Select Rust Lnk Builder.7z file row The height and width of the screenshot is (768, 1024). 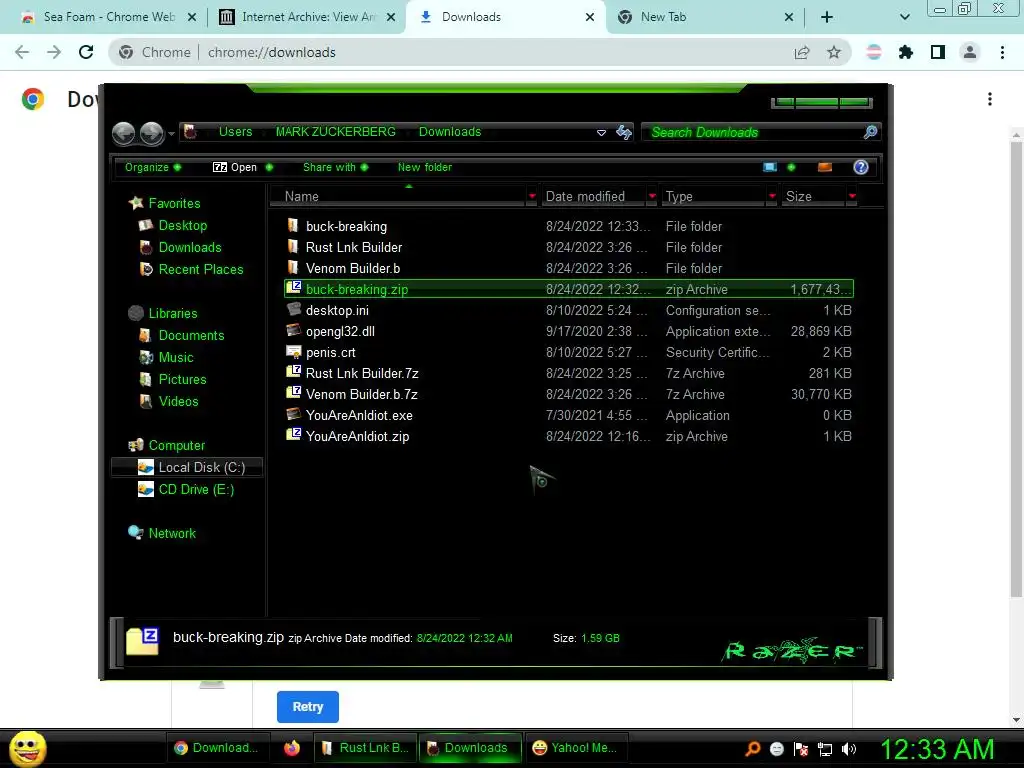click(569, 373)
